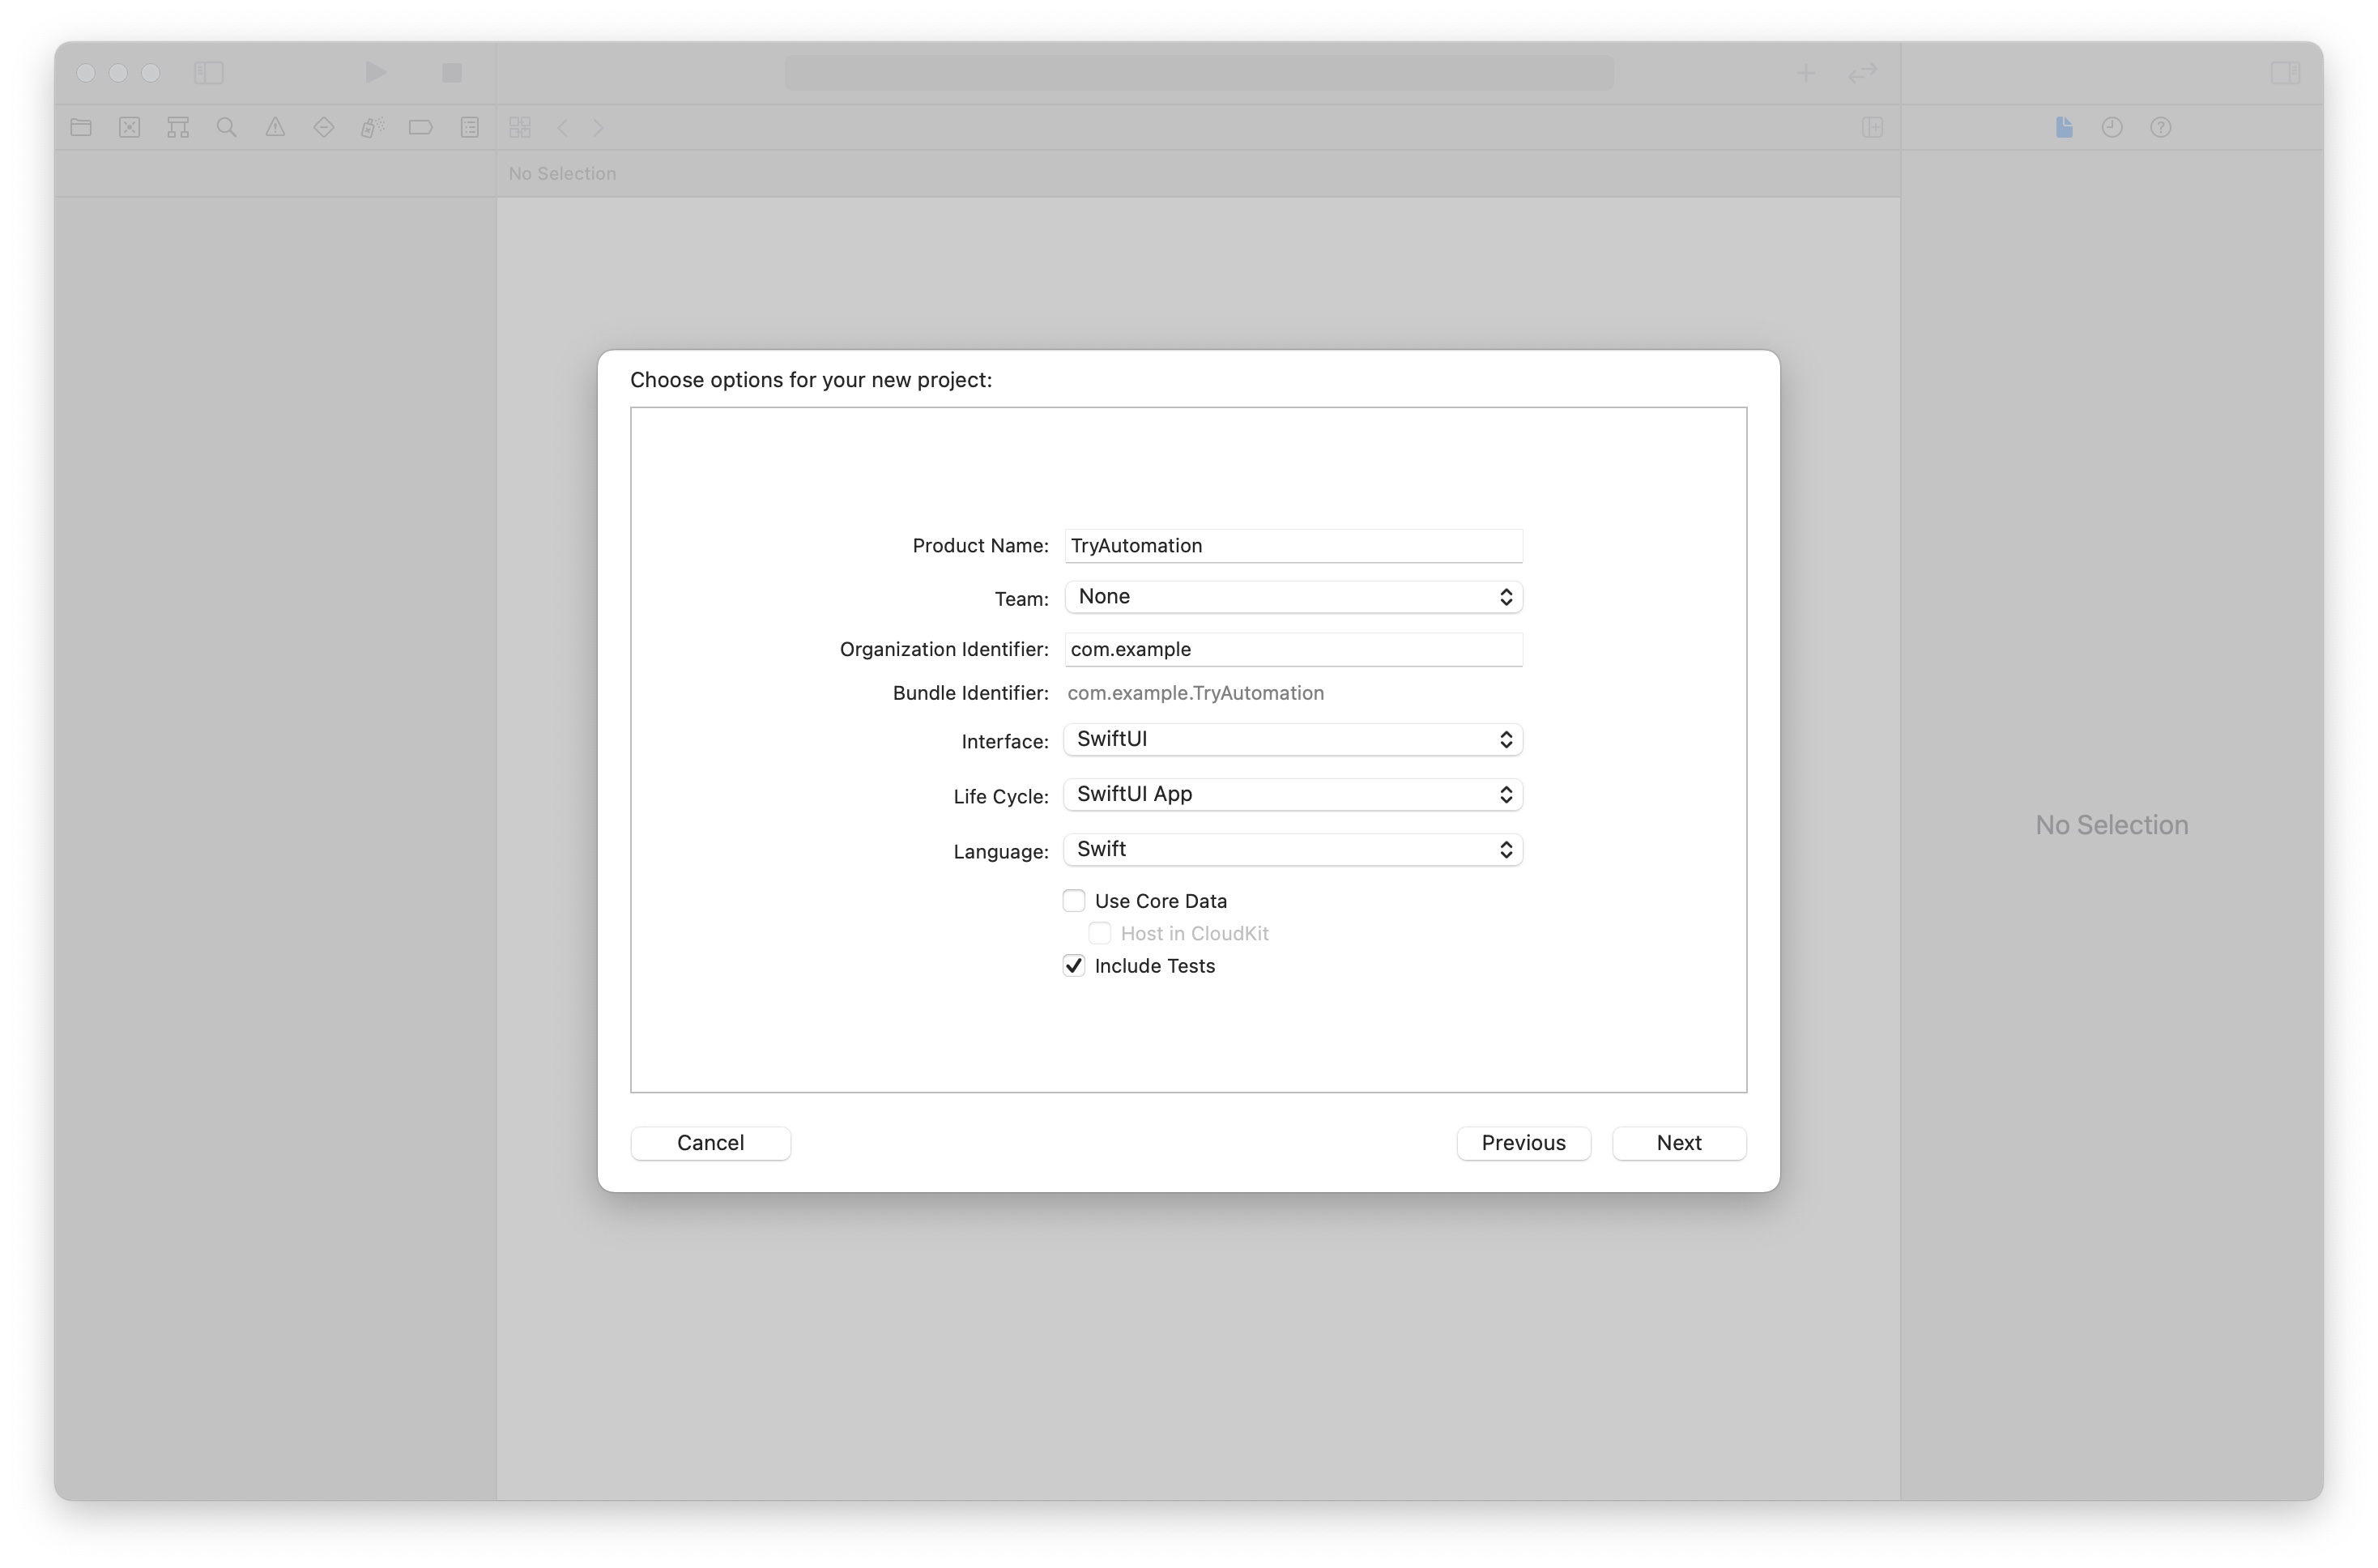The height and width of the screenshot is (1568, 2378).
Task: Open the Breakpoint navigator icon
Action: (x=421, y=127)
